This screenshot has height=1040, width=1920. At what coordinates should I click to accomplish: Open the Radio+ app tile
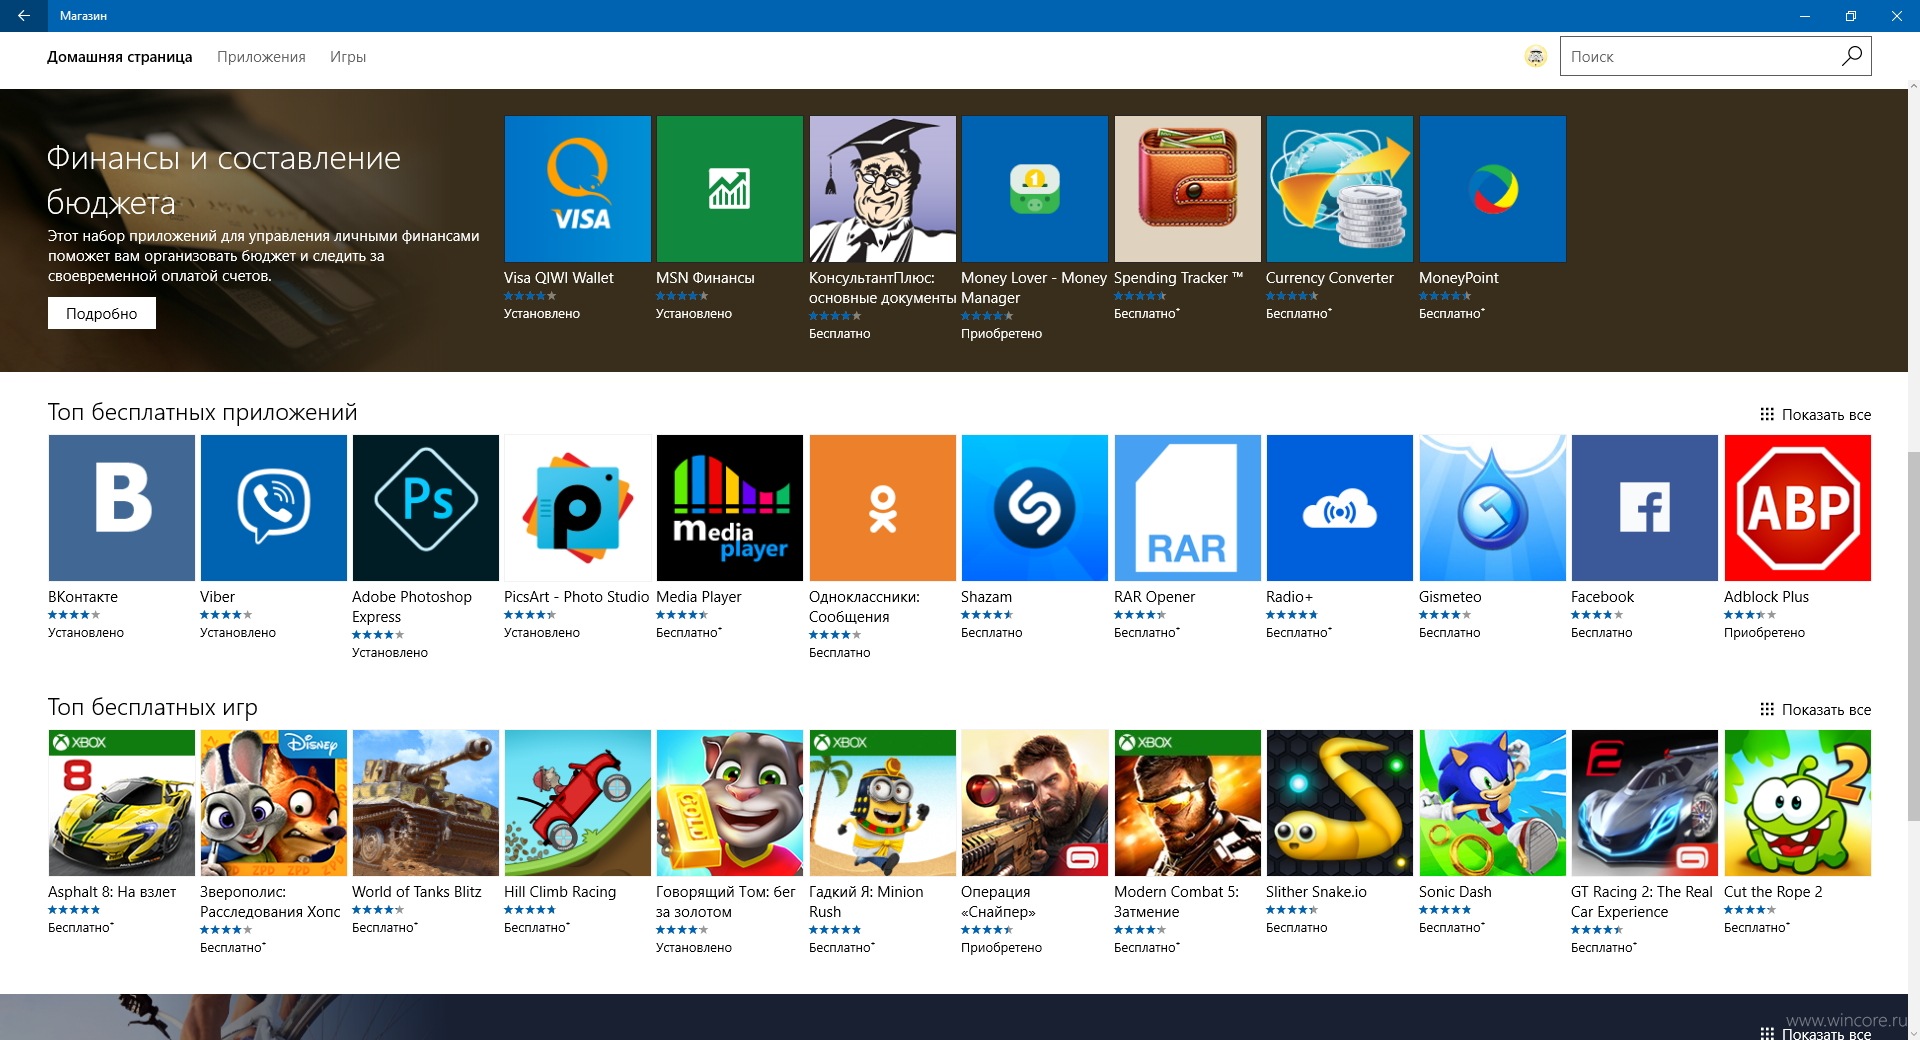(x=1340, y=508)
